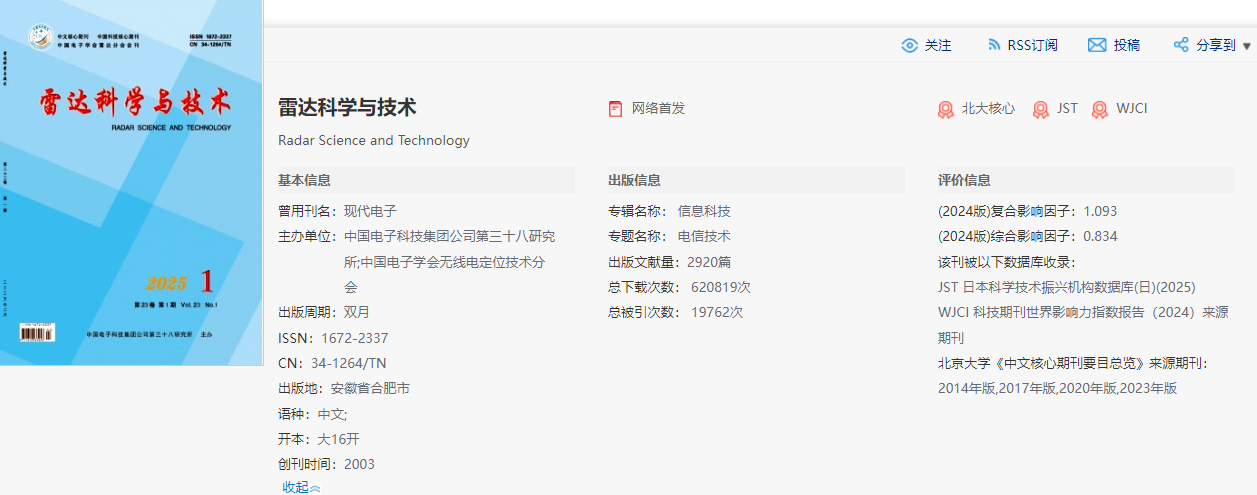Image resolution: width=1257 pixels, height=495 pixels.
Task: Click the English title Radar Science and Technology
Action: [x=374, y=140]
